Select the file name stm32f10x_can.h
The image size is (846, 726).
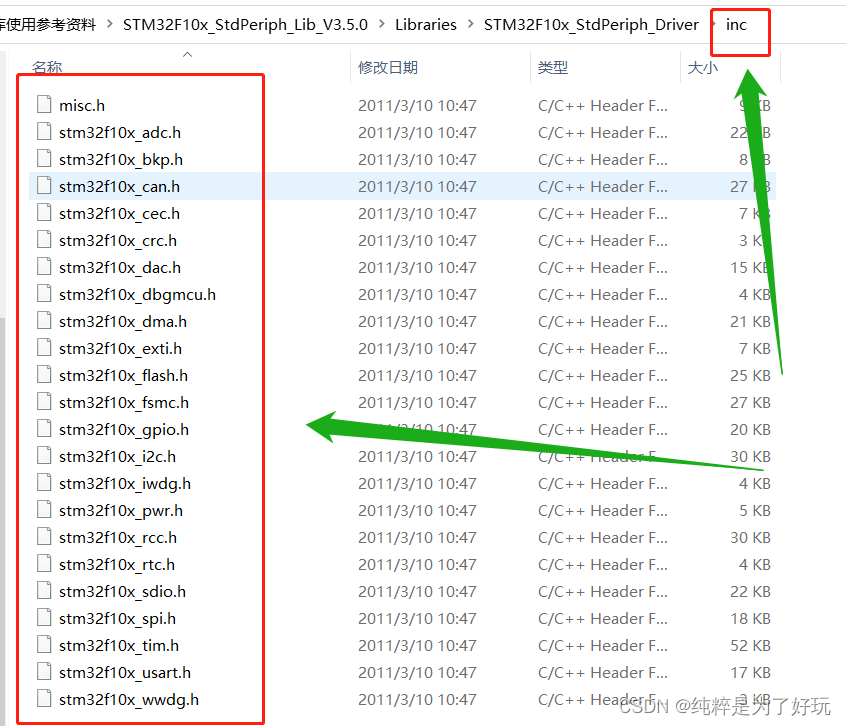tap(119, 187)
